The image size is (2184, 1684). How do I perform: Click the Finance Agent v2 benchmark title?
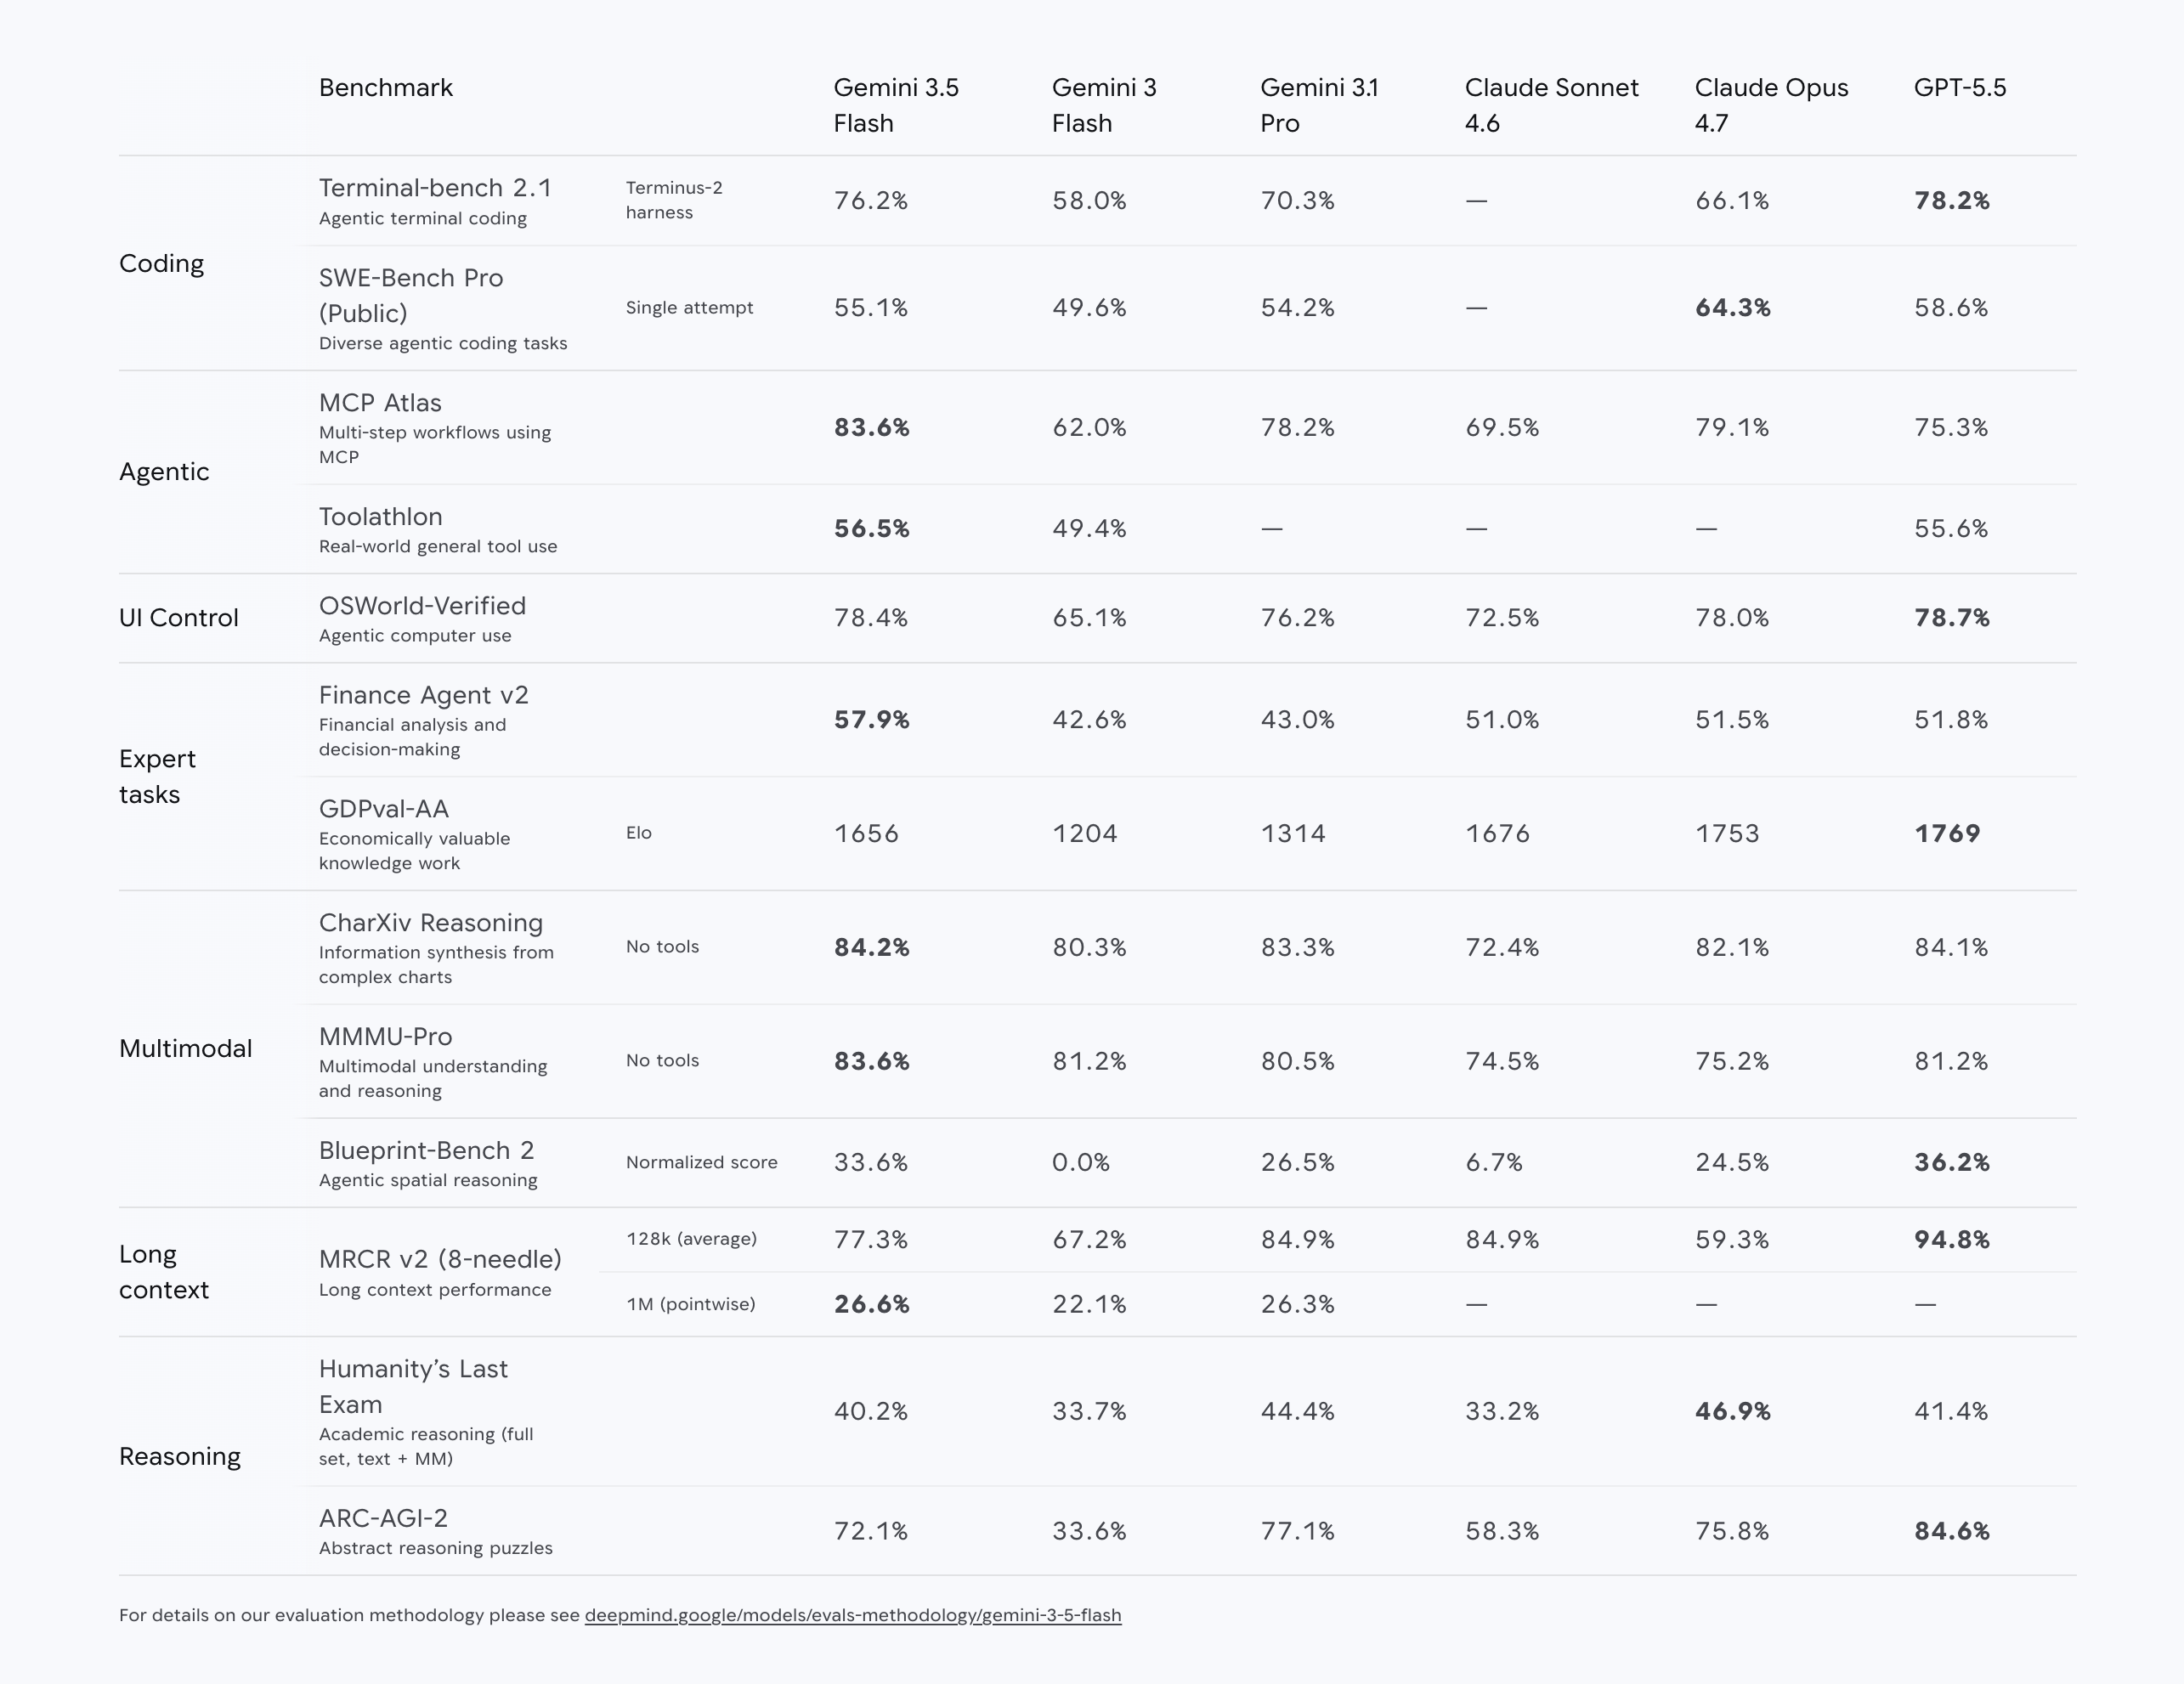(424, 695)
